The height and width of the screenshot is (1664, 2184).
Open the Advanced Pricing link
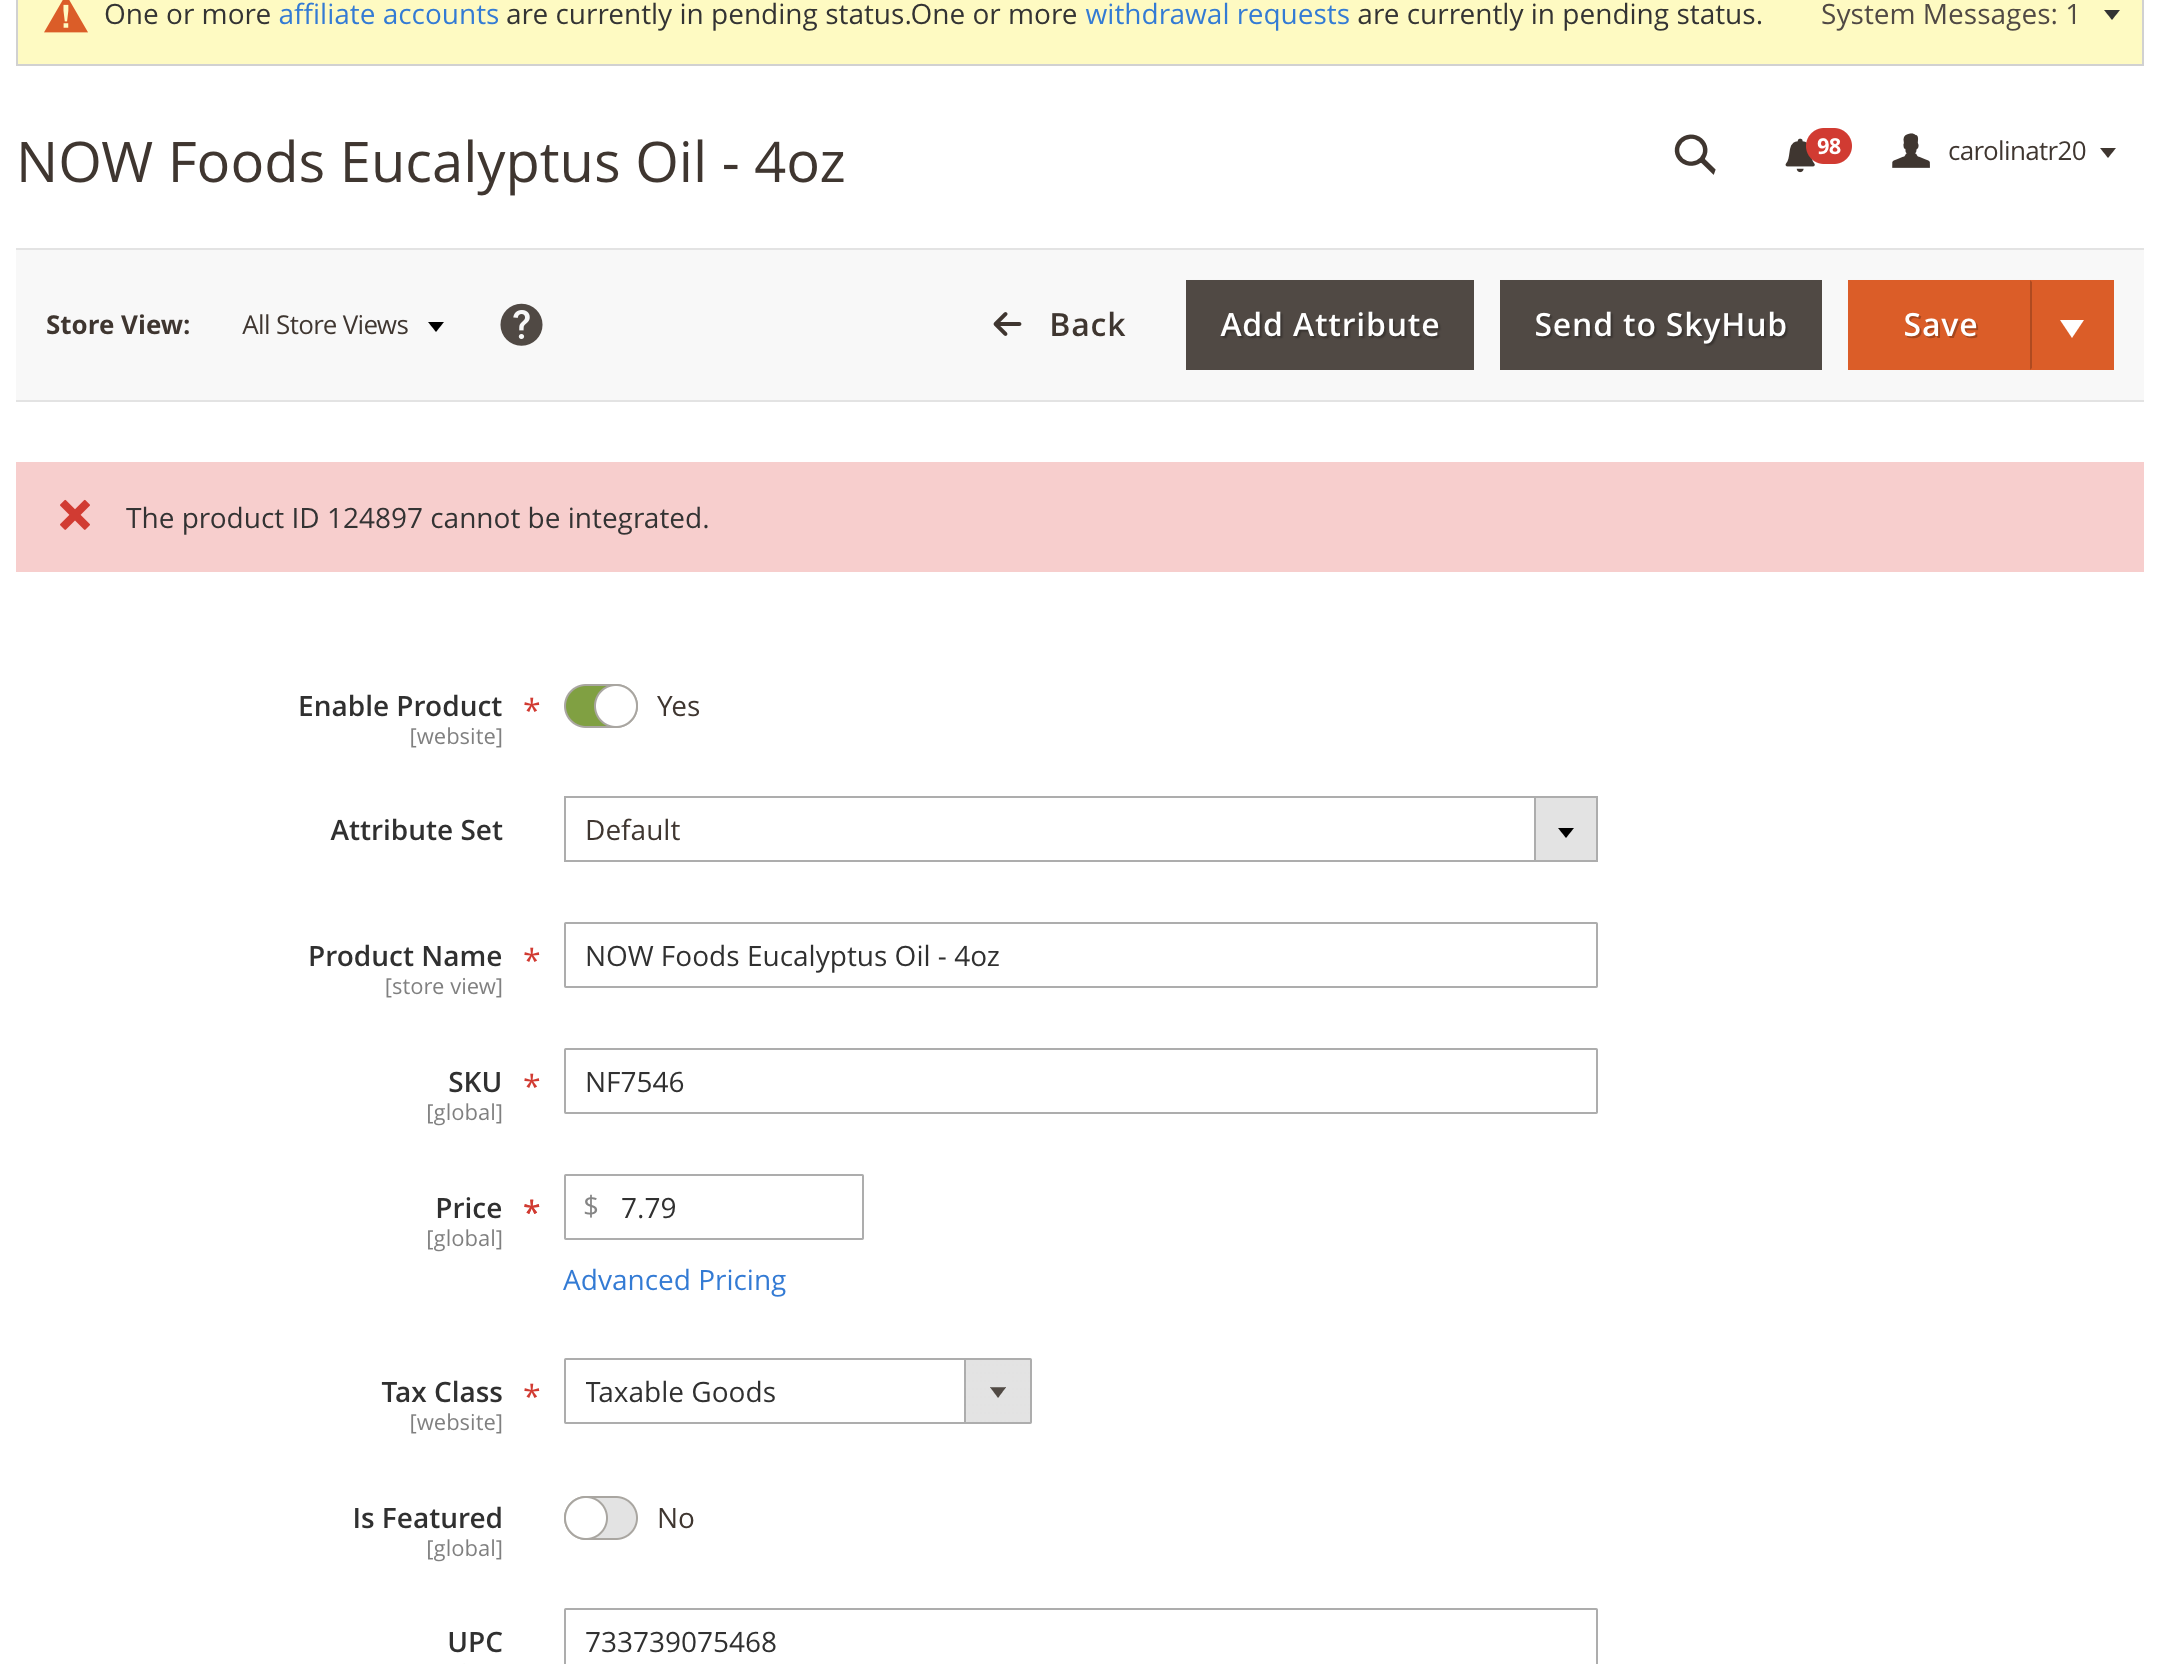click(x=674, y=1280)
